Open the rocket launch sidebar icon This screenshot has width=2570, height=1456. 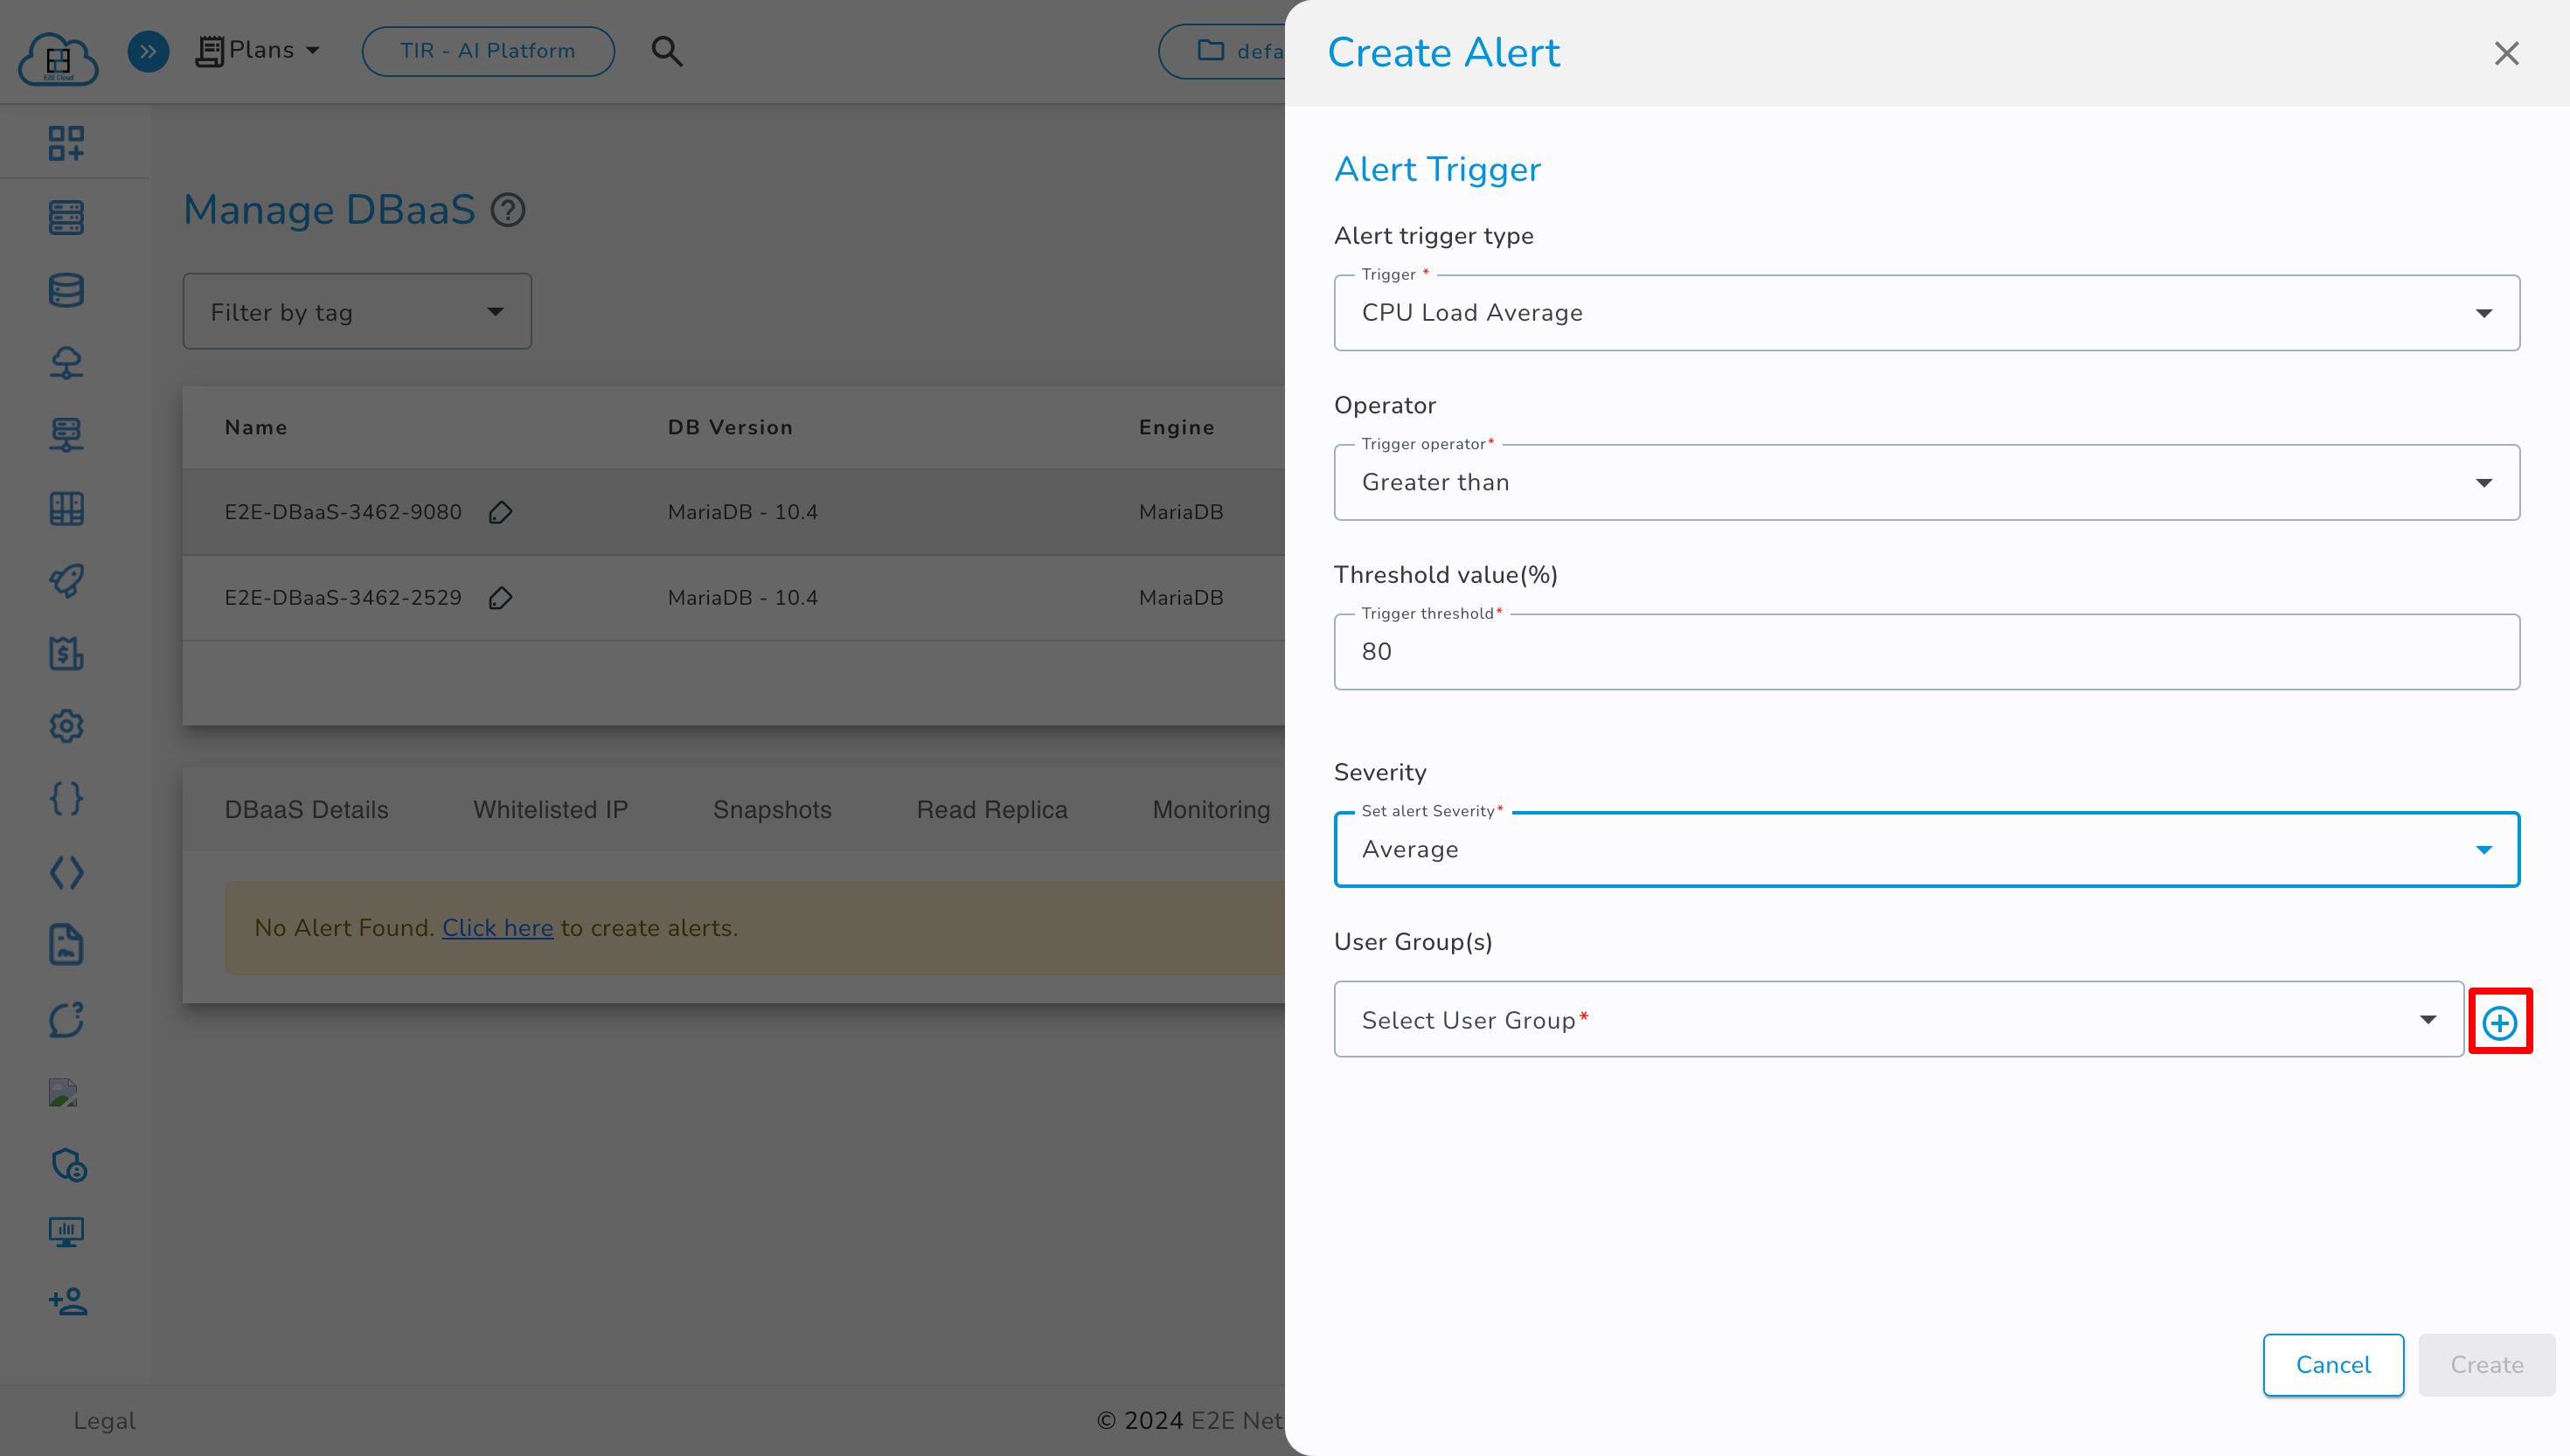coord(66,581)
